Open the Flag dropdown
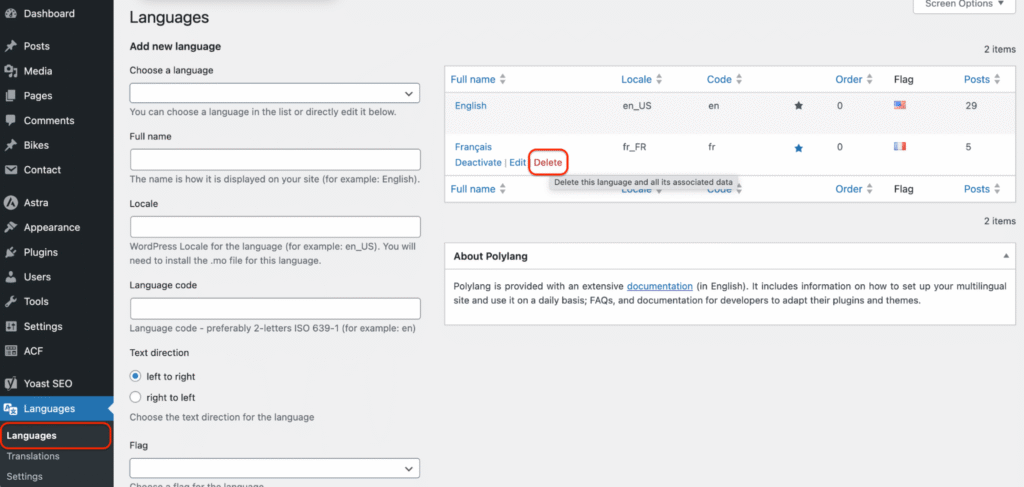 coord(275,469)
